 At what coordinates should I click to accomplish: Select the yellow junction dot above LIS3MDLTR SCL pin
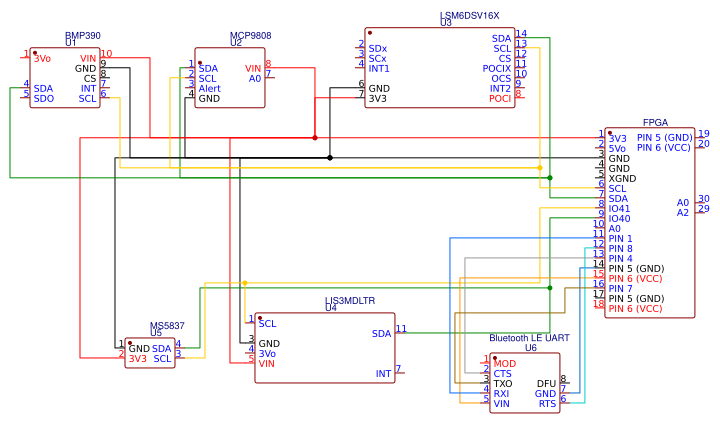pos(245,283)
